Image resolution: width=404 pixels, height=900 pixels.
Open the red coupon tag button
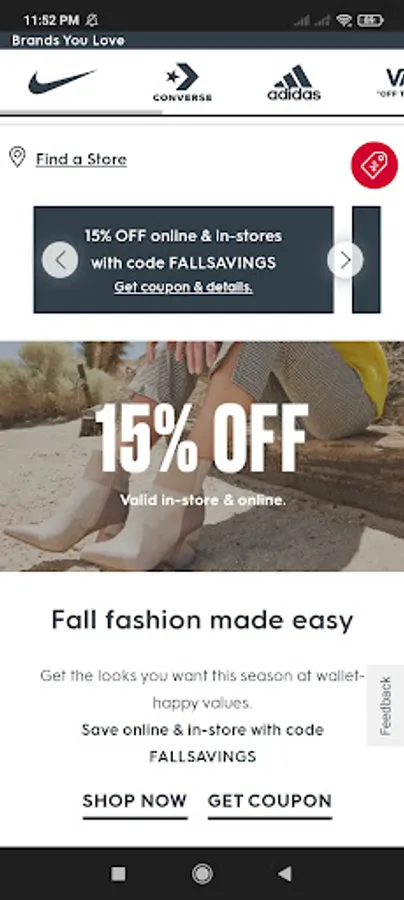(374, 165)
